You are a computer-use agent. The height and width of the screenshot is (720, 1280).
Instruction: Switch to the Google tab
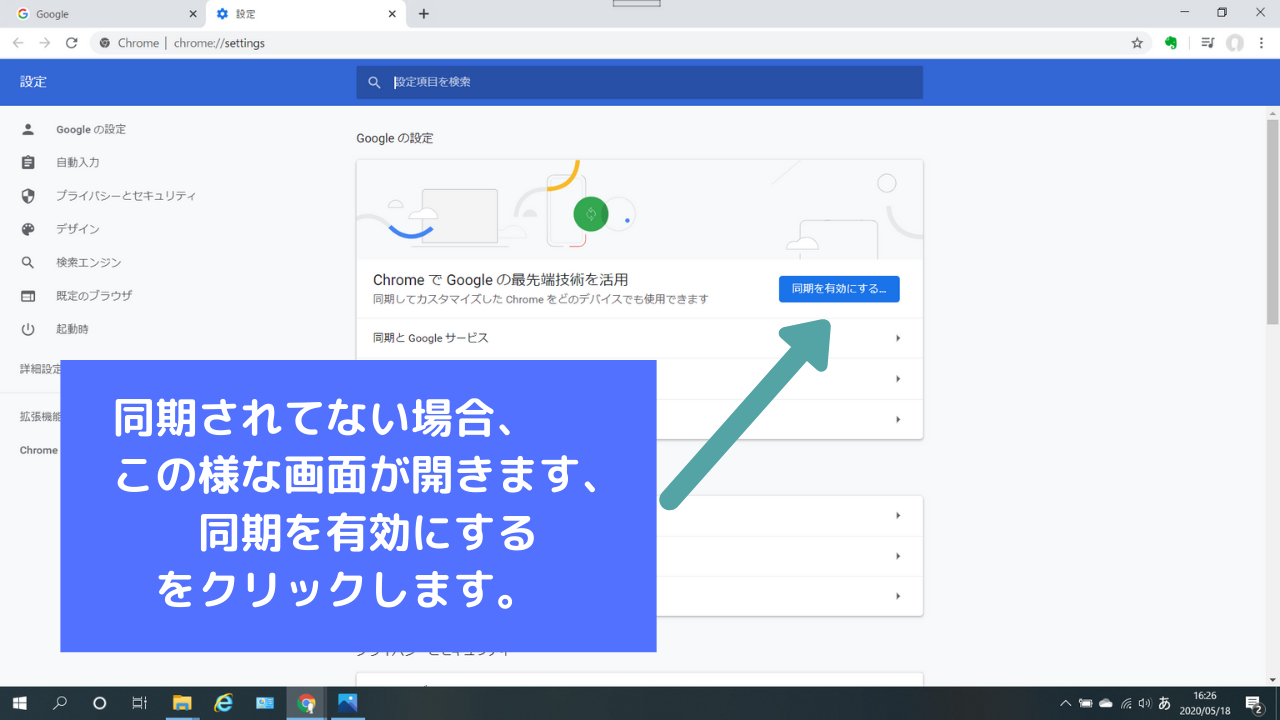[105, 14]
